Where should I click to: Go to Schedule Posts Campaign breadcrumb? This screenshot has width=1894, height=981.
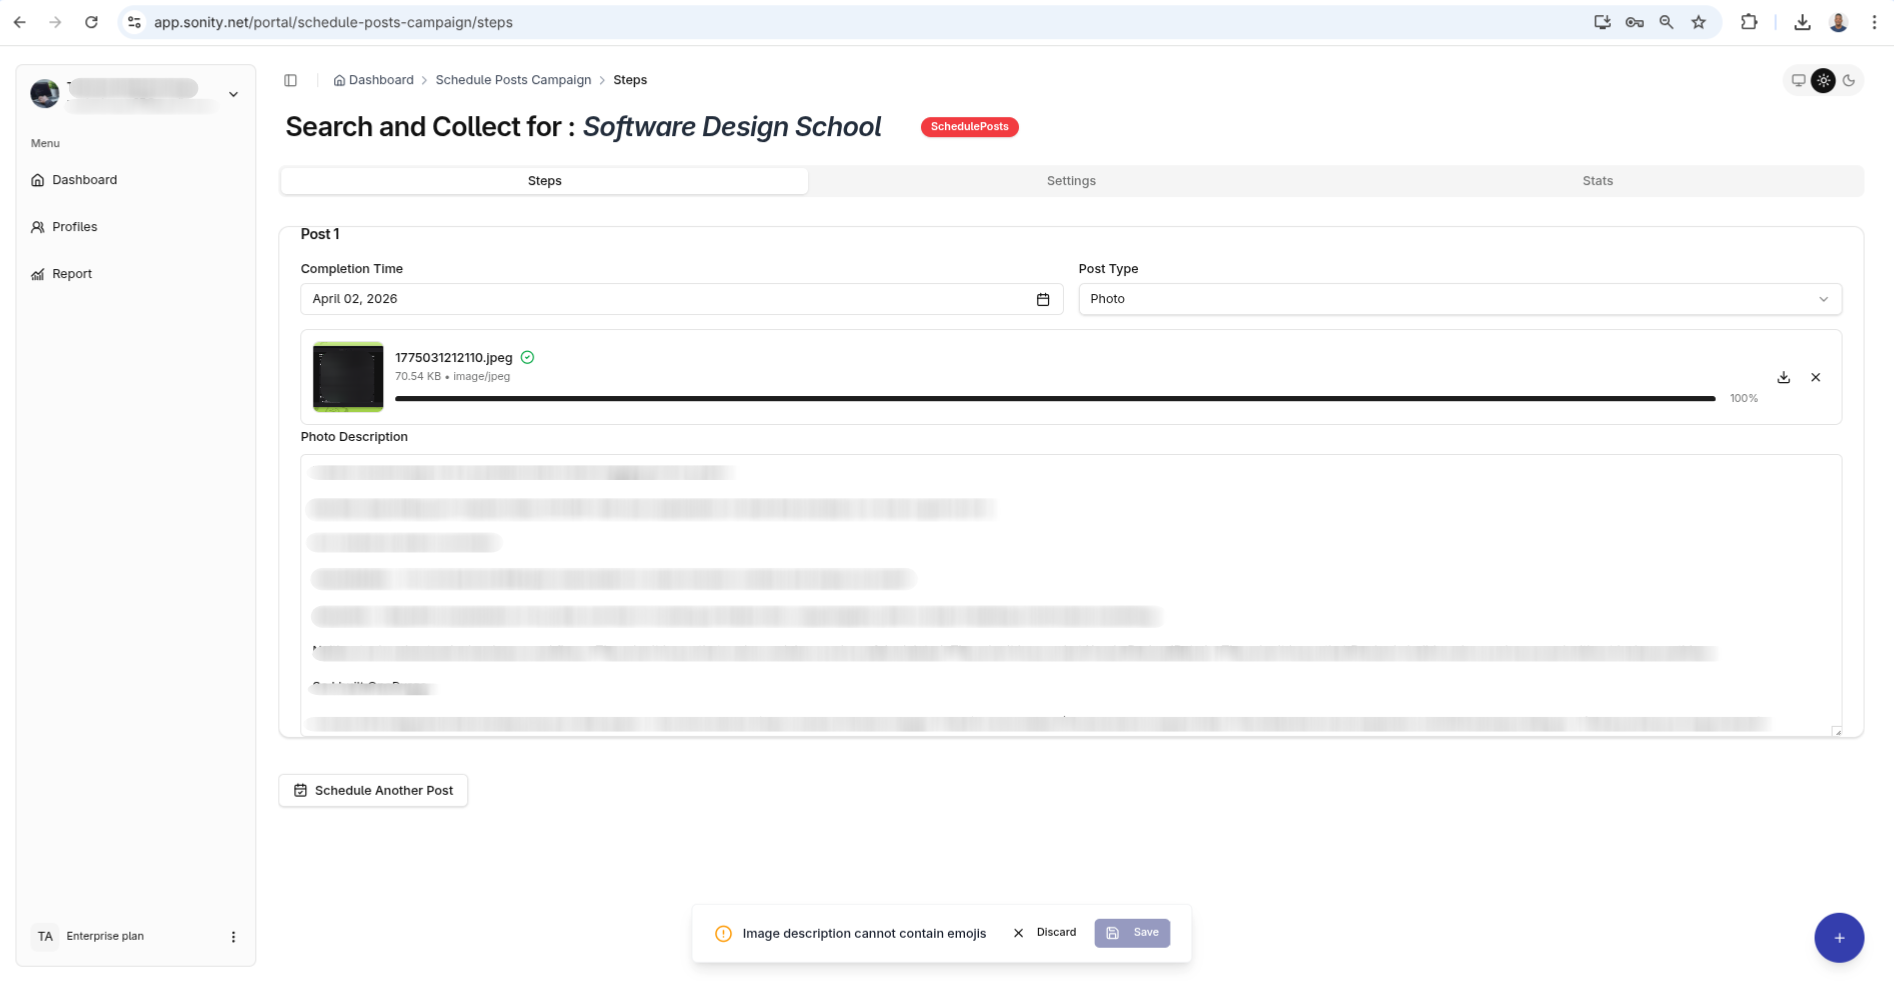[513, 80]
